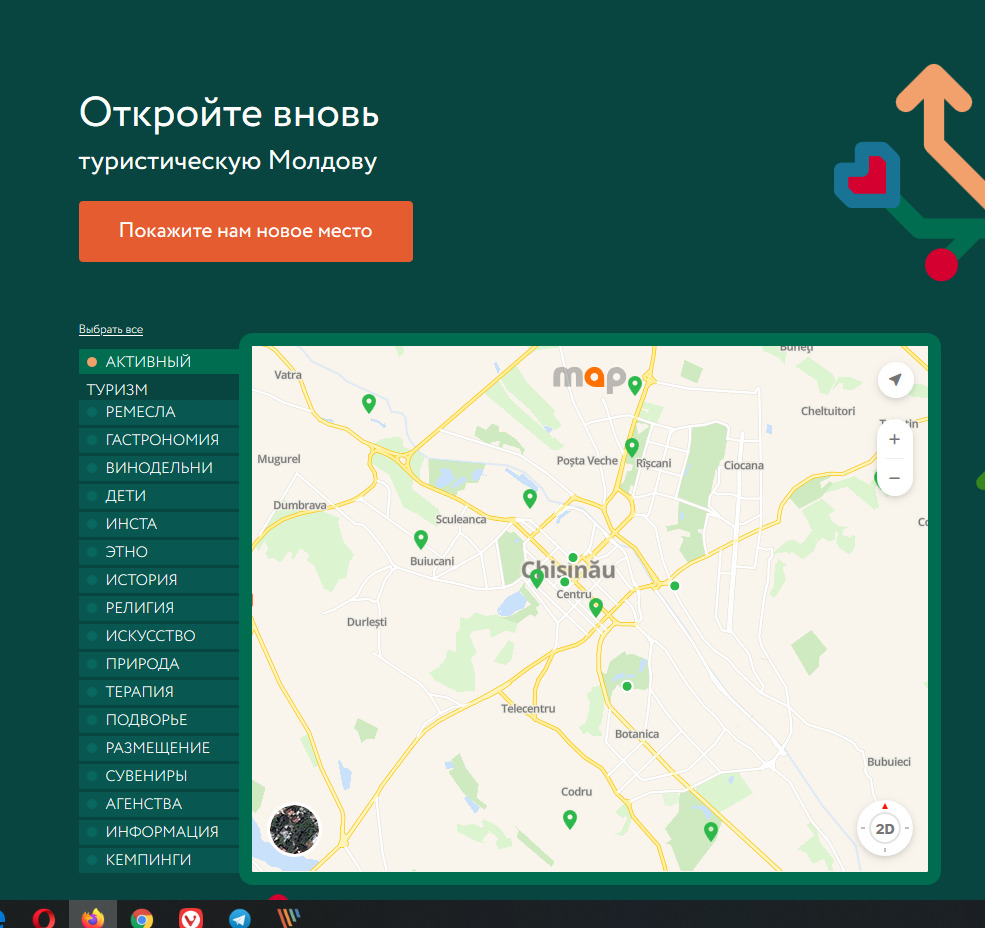985x928 pixels.
Task: Click the 'Покажите нам новое место' button
Action: [246, 231]
